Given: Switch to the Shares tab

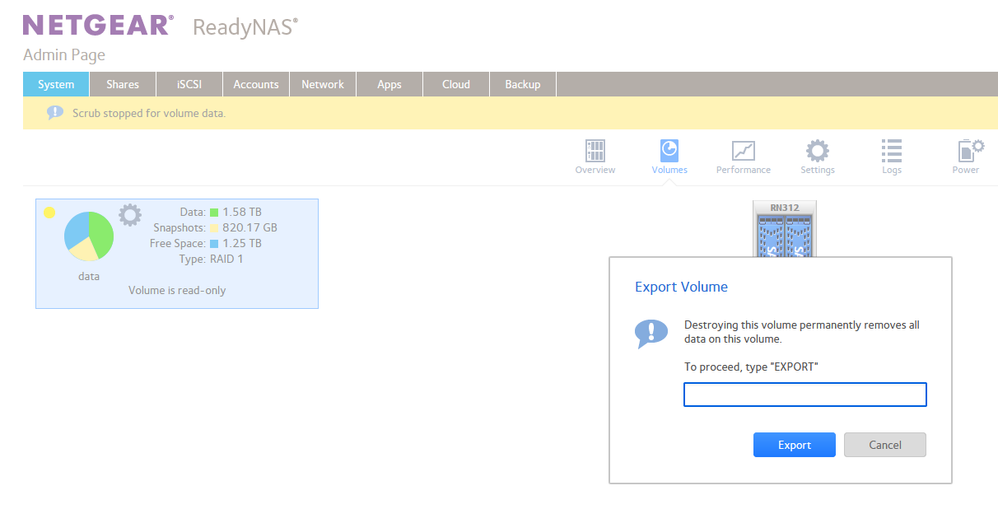Looking at the screenshot, I should click(x=123, y=85).
